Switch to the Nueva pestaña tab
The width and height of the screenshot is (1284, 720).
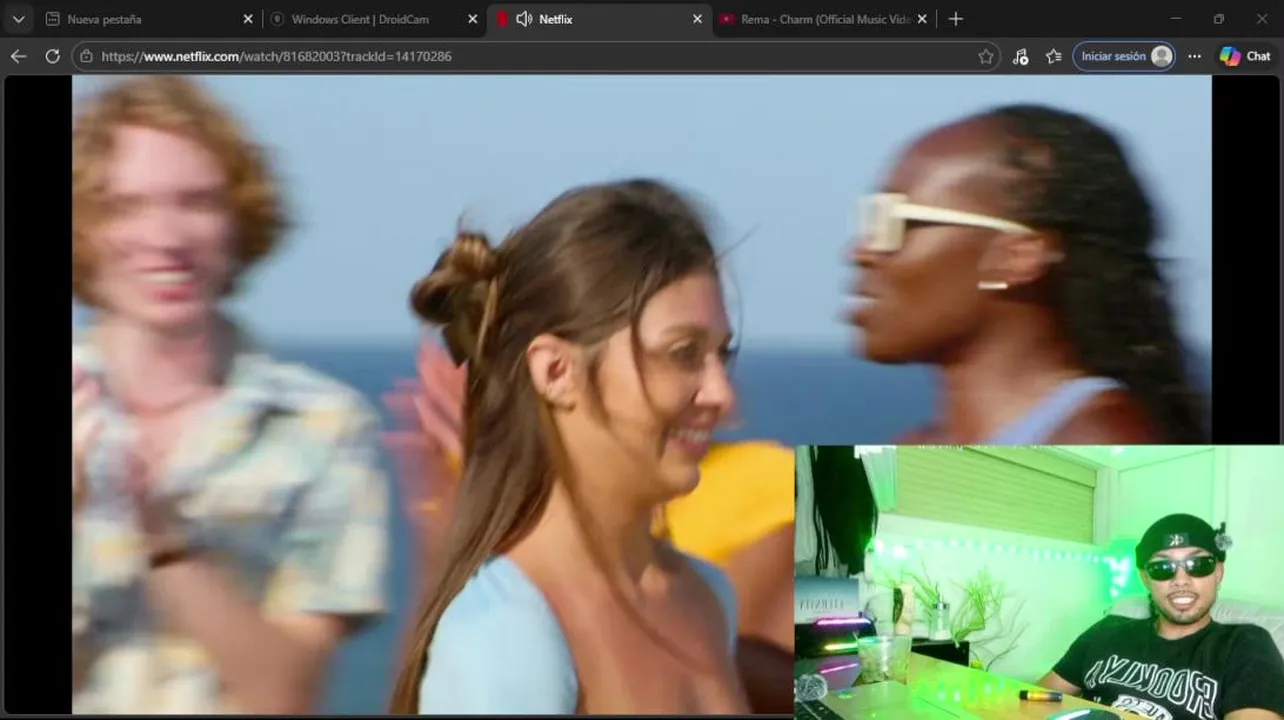click(150, 19)
